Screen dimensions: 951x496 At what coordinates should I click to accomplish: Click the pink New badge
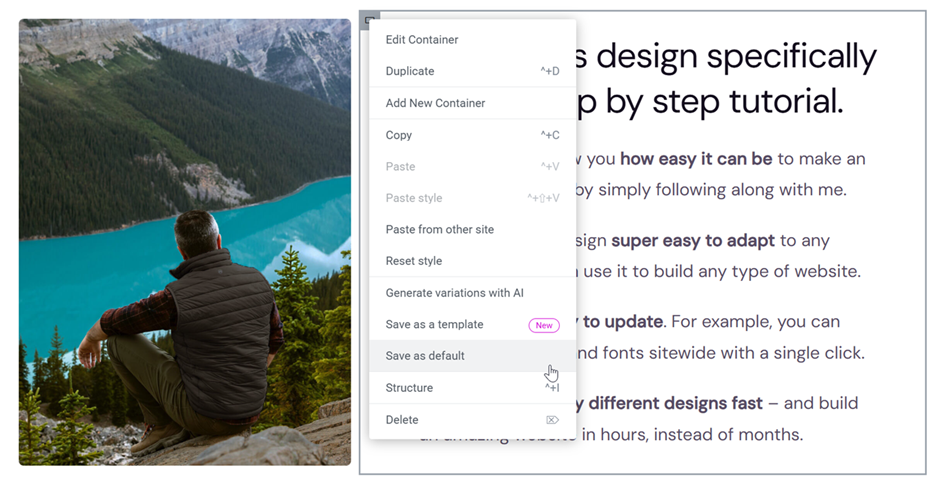[x=544, y=326]
